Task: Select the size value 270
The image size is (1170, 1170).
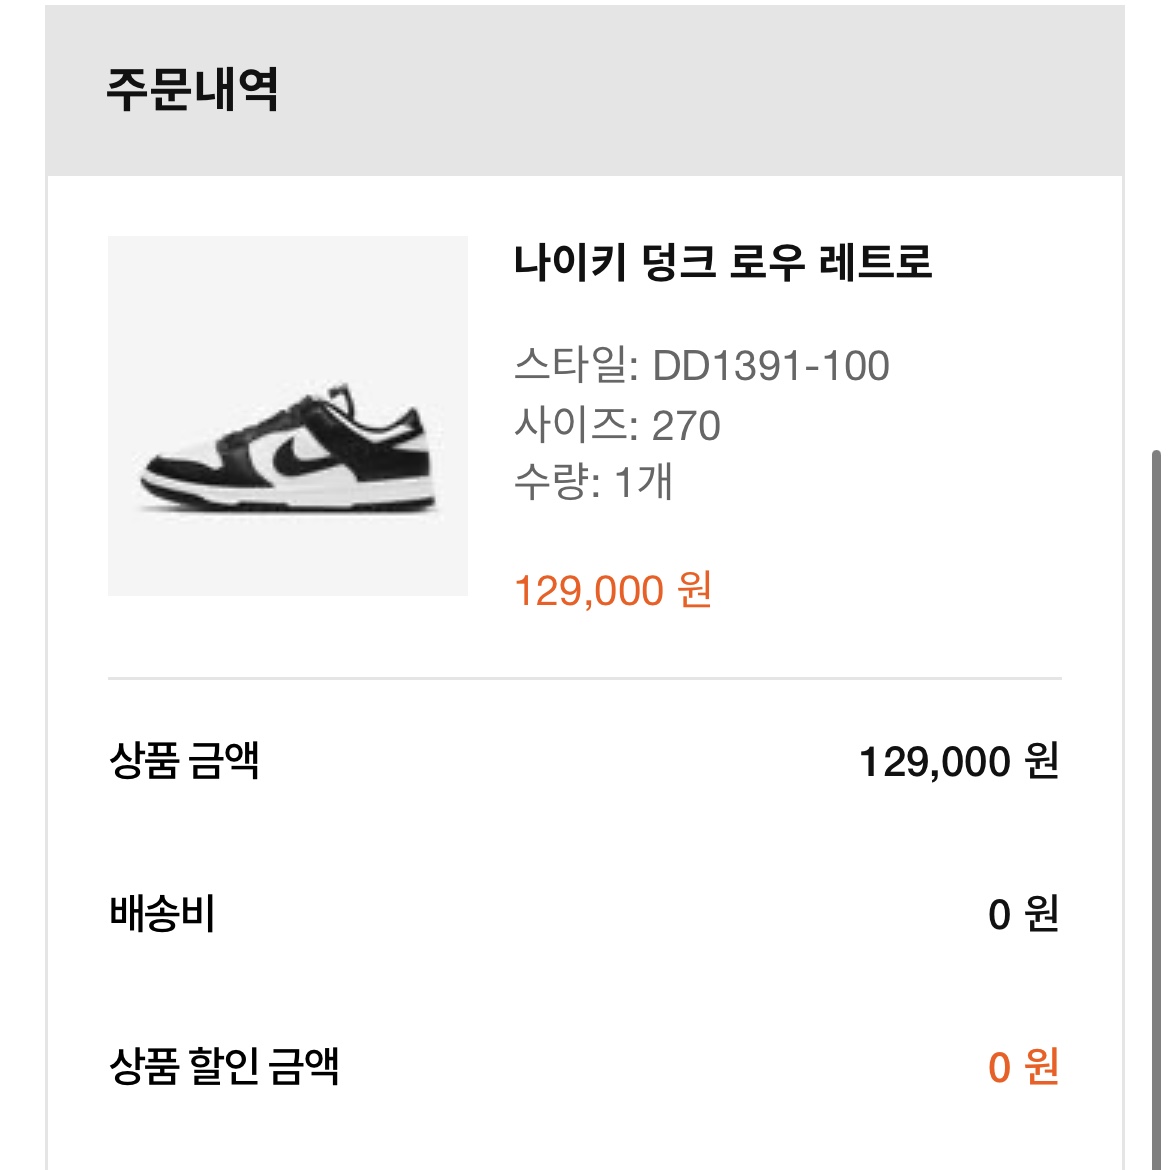Action: (686, 426)
